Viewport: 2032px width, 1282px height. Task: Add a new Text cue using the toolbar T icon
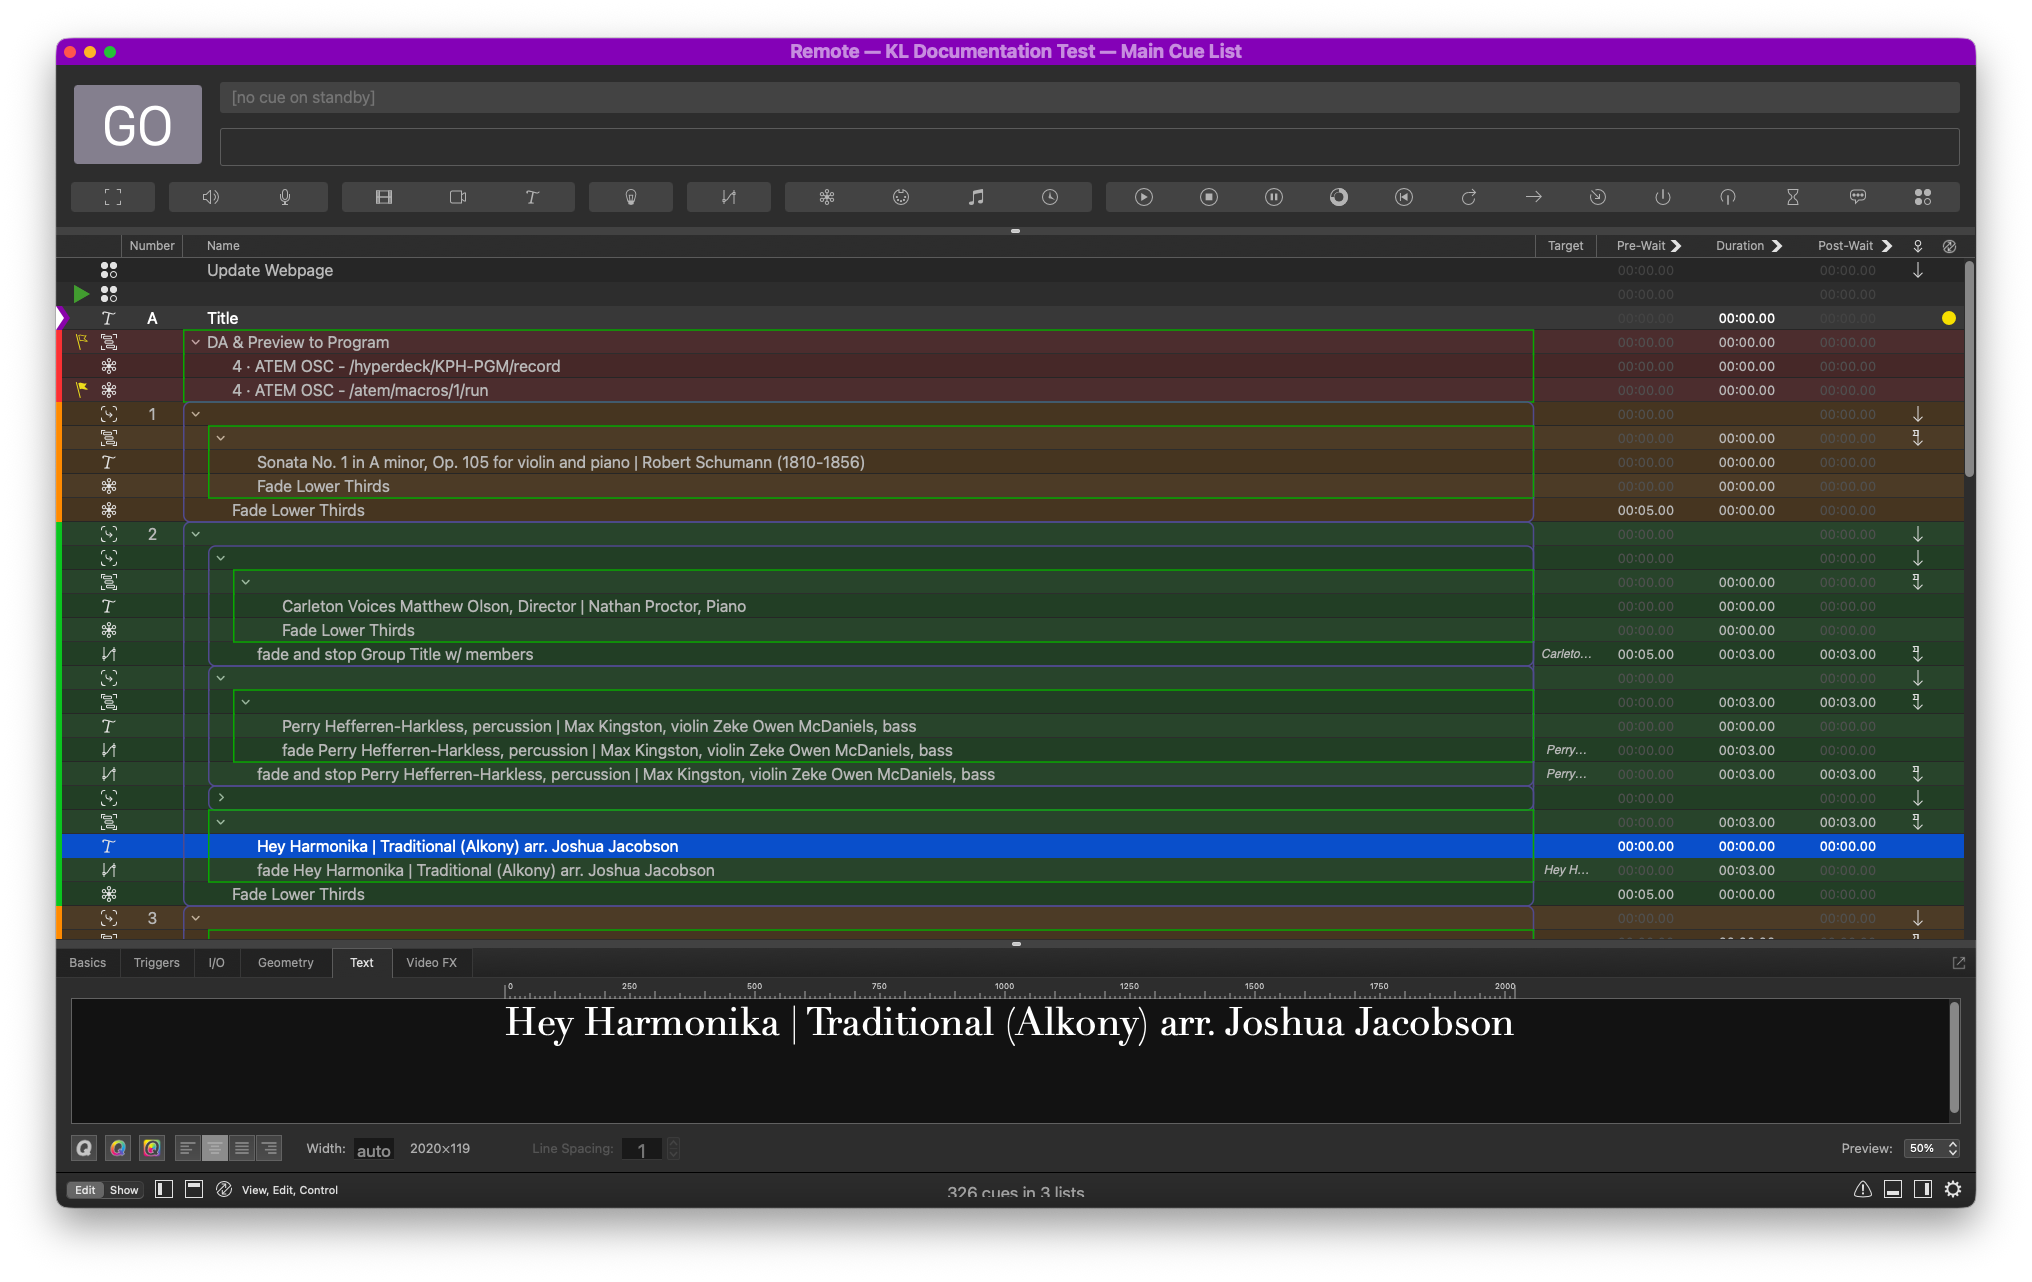coord(532,197)
